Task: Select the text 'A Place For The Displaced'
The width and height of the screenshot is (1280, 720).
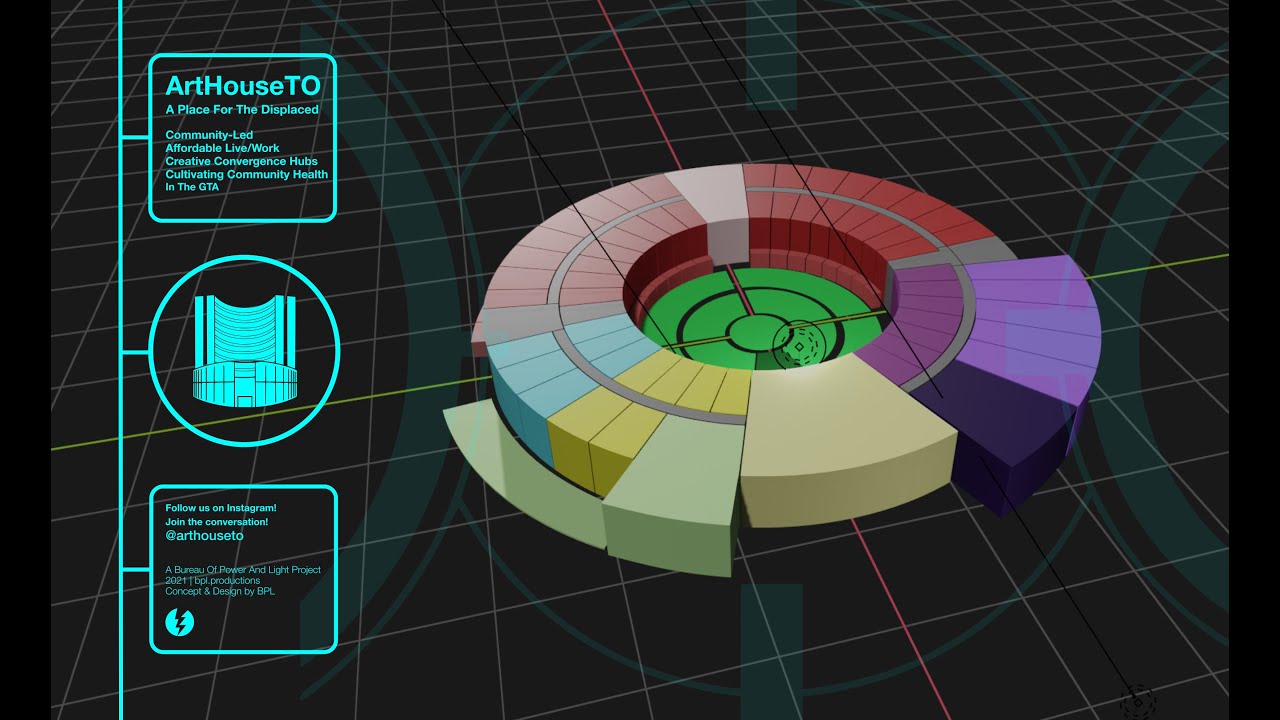Action: (x=242, y=109)
